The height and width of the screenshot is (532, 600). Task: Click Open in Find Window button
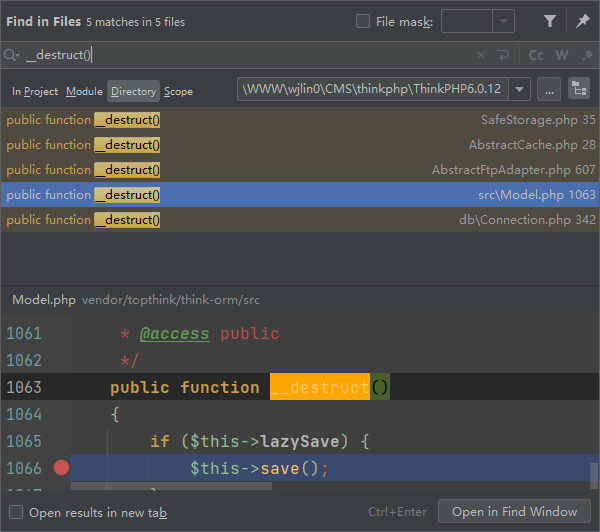tap(514, 511)
